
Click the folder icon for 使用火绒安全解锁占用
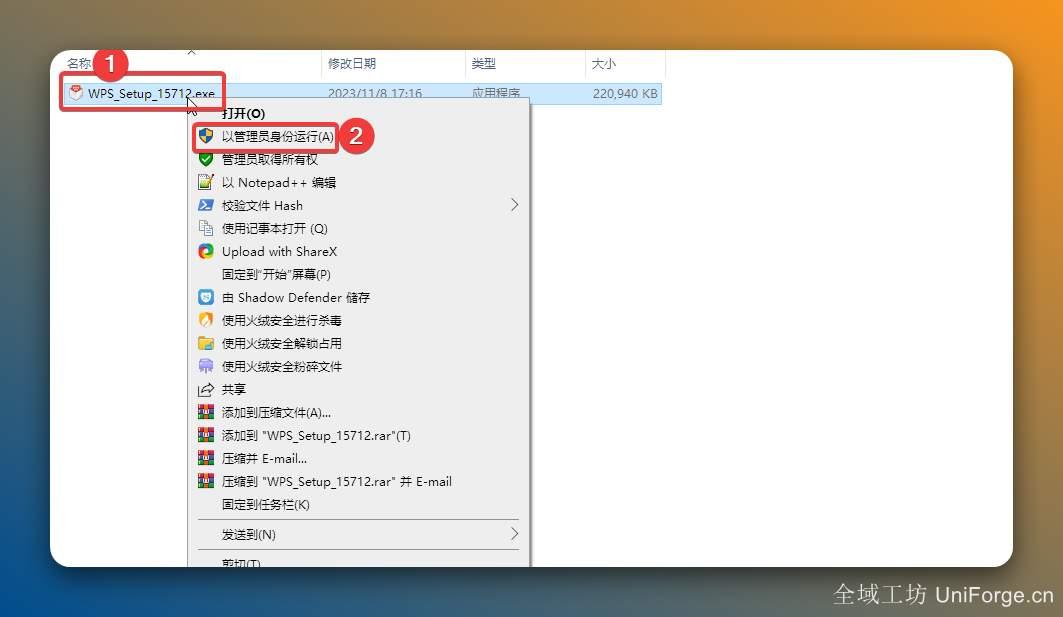click(206, 343)
